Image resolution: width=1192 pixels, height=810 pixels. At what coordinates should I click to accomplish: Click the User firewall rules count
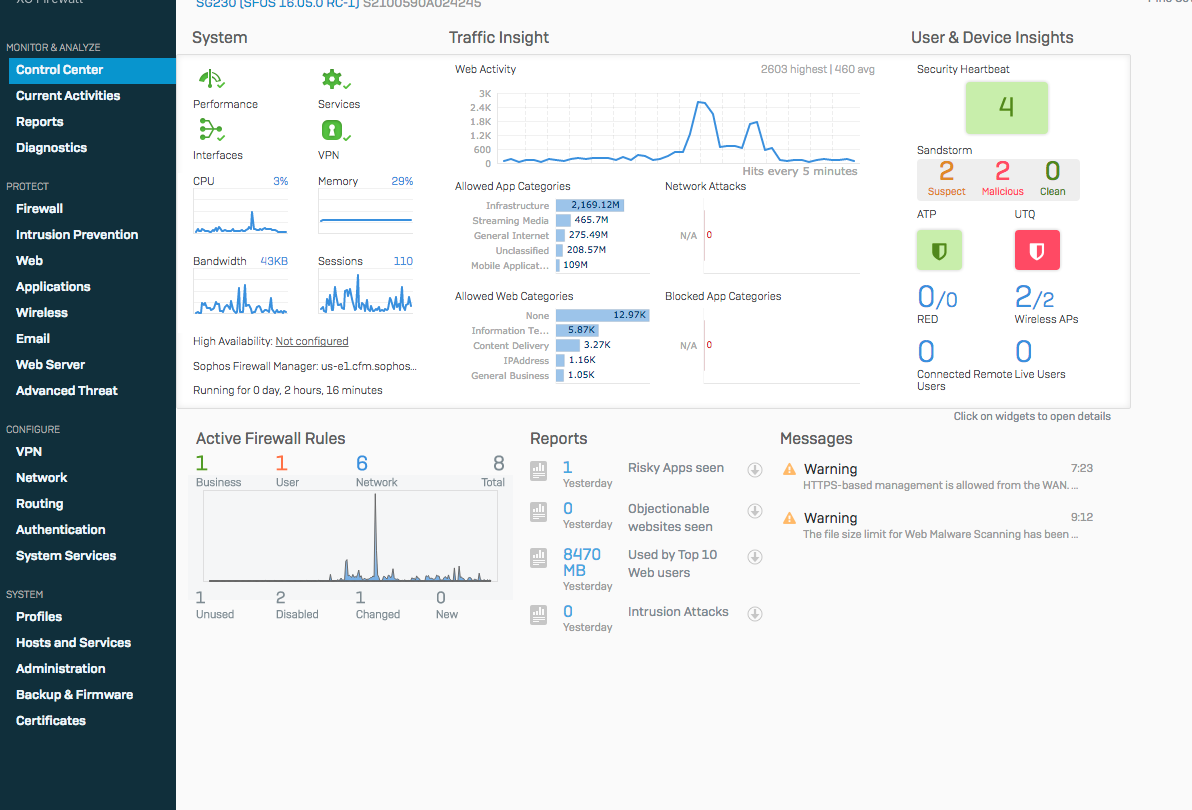pos(281,464)
